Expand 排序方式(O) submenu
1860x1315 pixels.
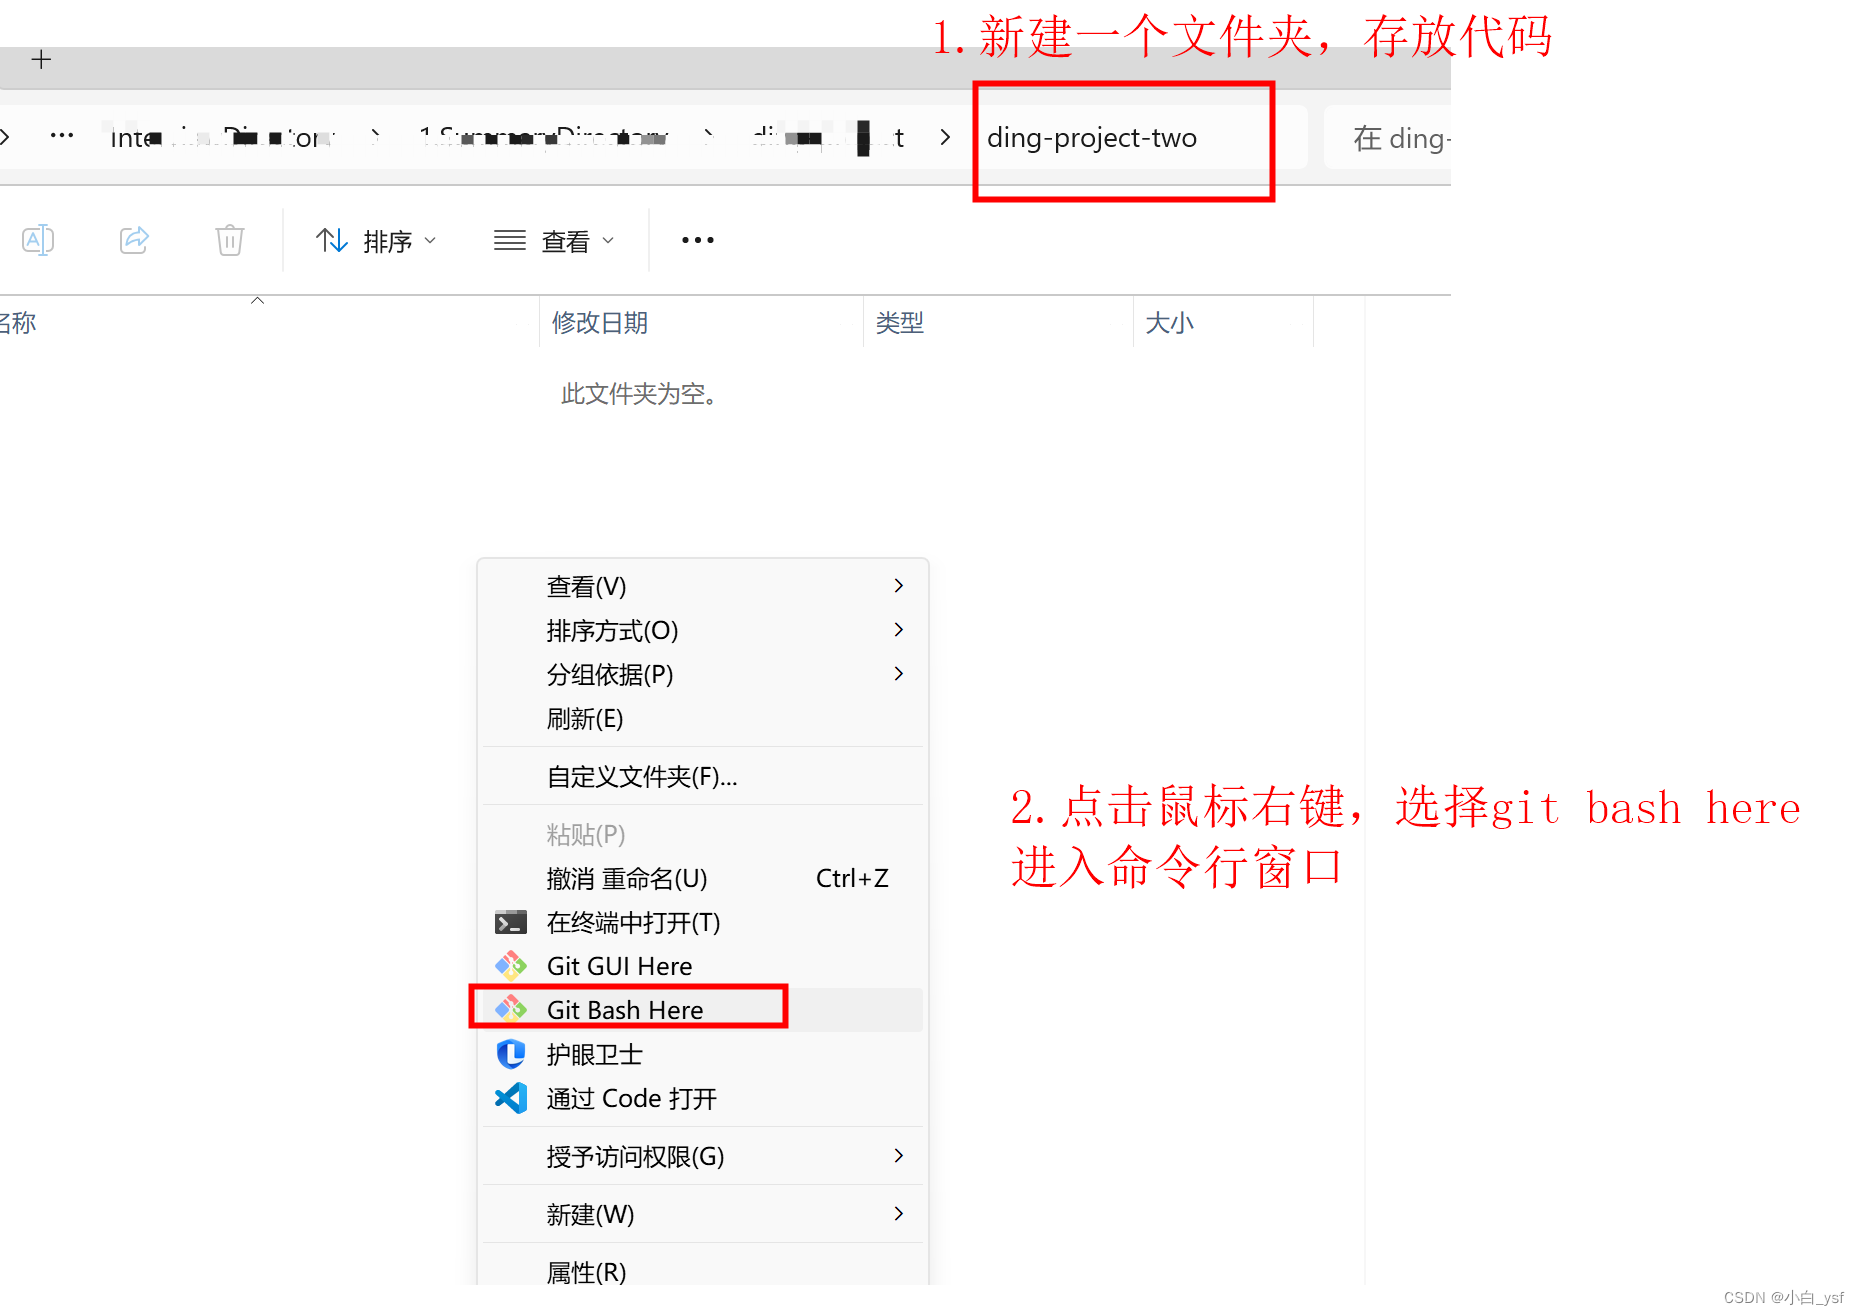coord(702,630)
